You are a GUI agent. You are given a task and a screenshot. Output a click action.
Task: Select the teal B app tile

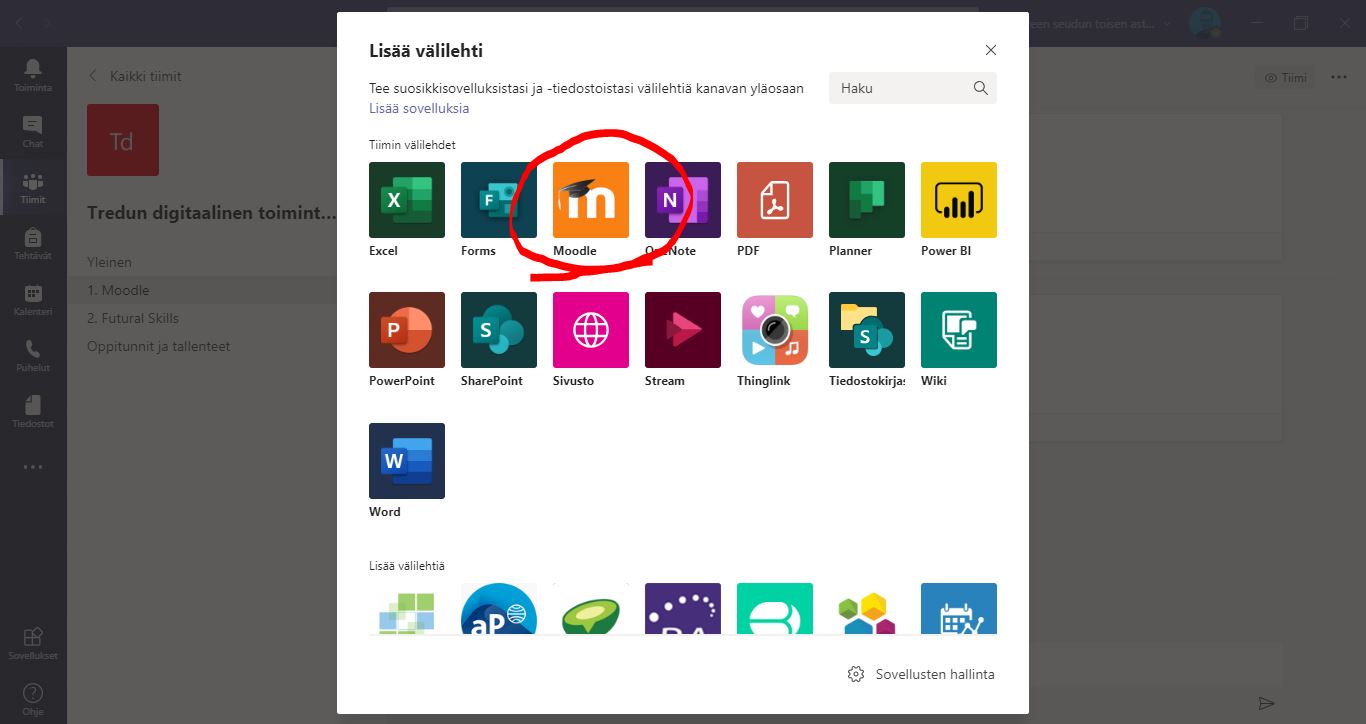[x=774, y=608]
